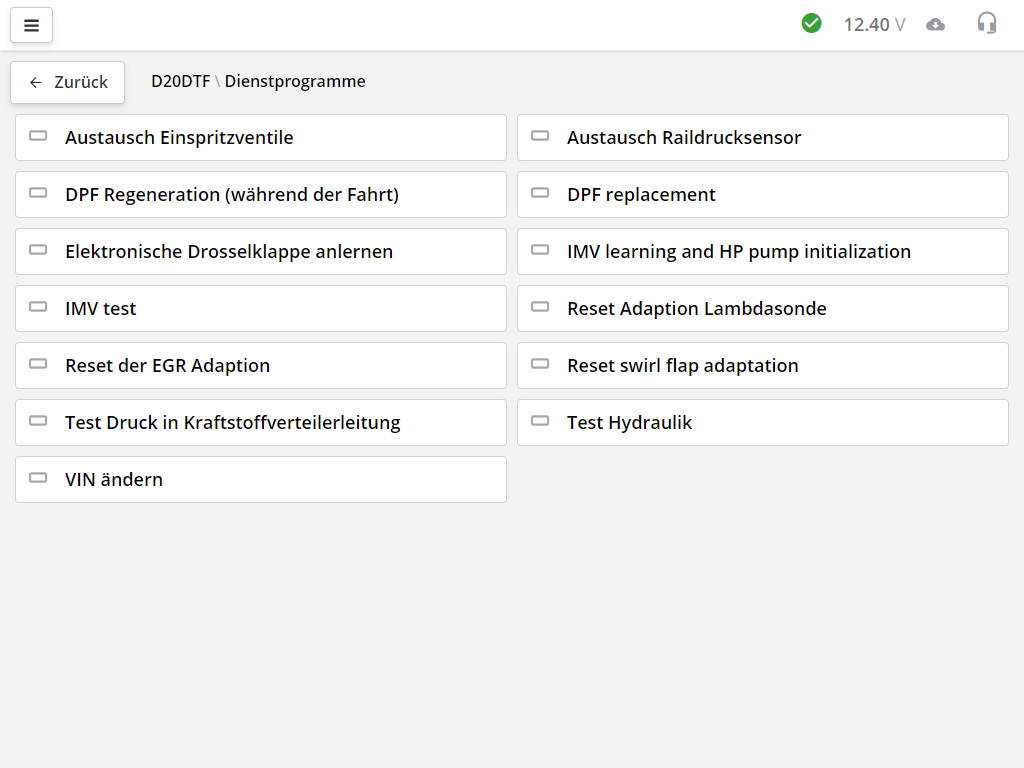The height and width of the screenshot is (768, 1024).
Task: Click the headset support icon
Action: click(x=987, y=22)
